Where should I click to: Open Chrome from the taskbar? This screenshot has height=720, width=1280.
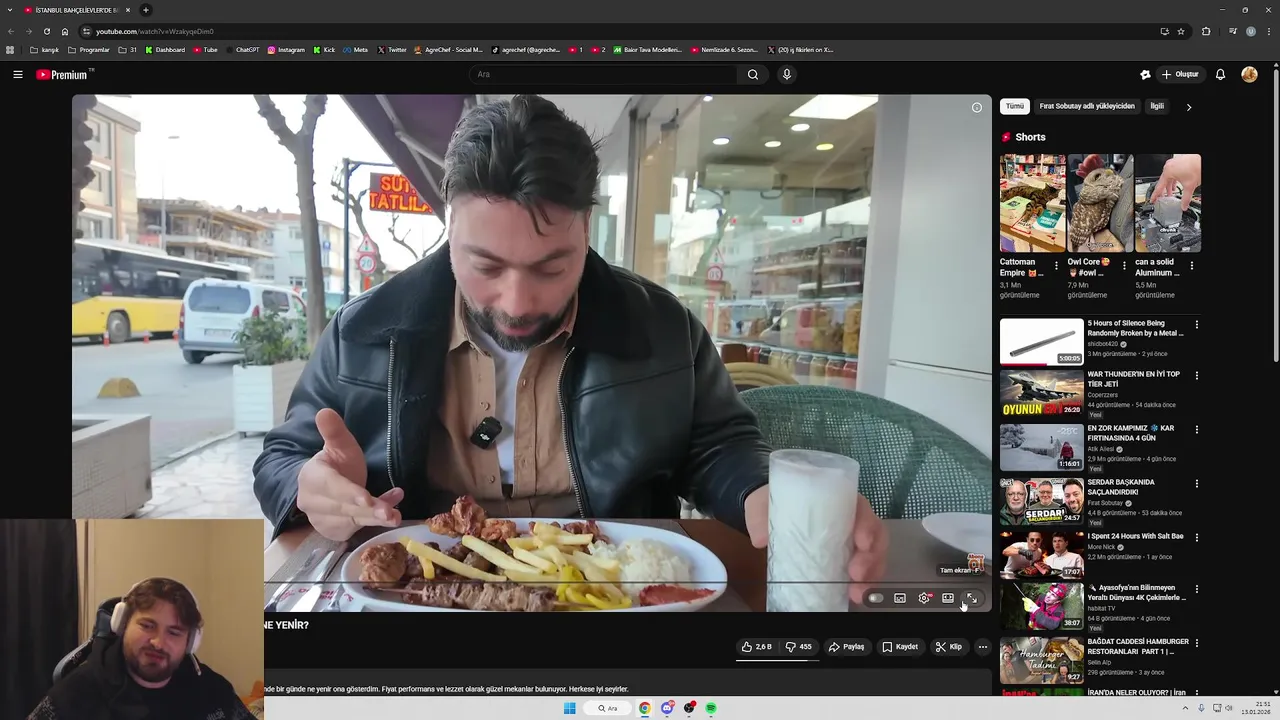click(645, 708)
